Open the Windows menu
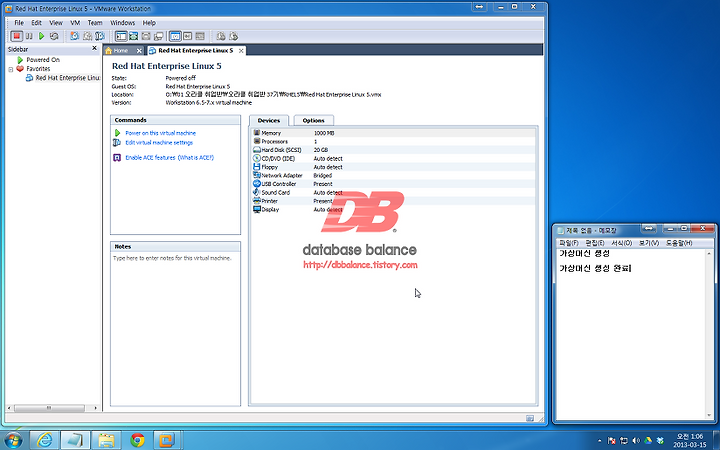Image resolution: width=720 pixels, height=450 pixels. [x=123, y=22]
